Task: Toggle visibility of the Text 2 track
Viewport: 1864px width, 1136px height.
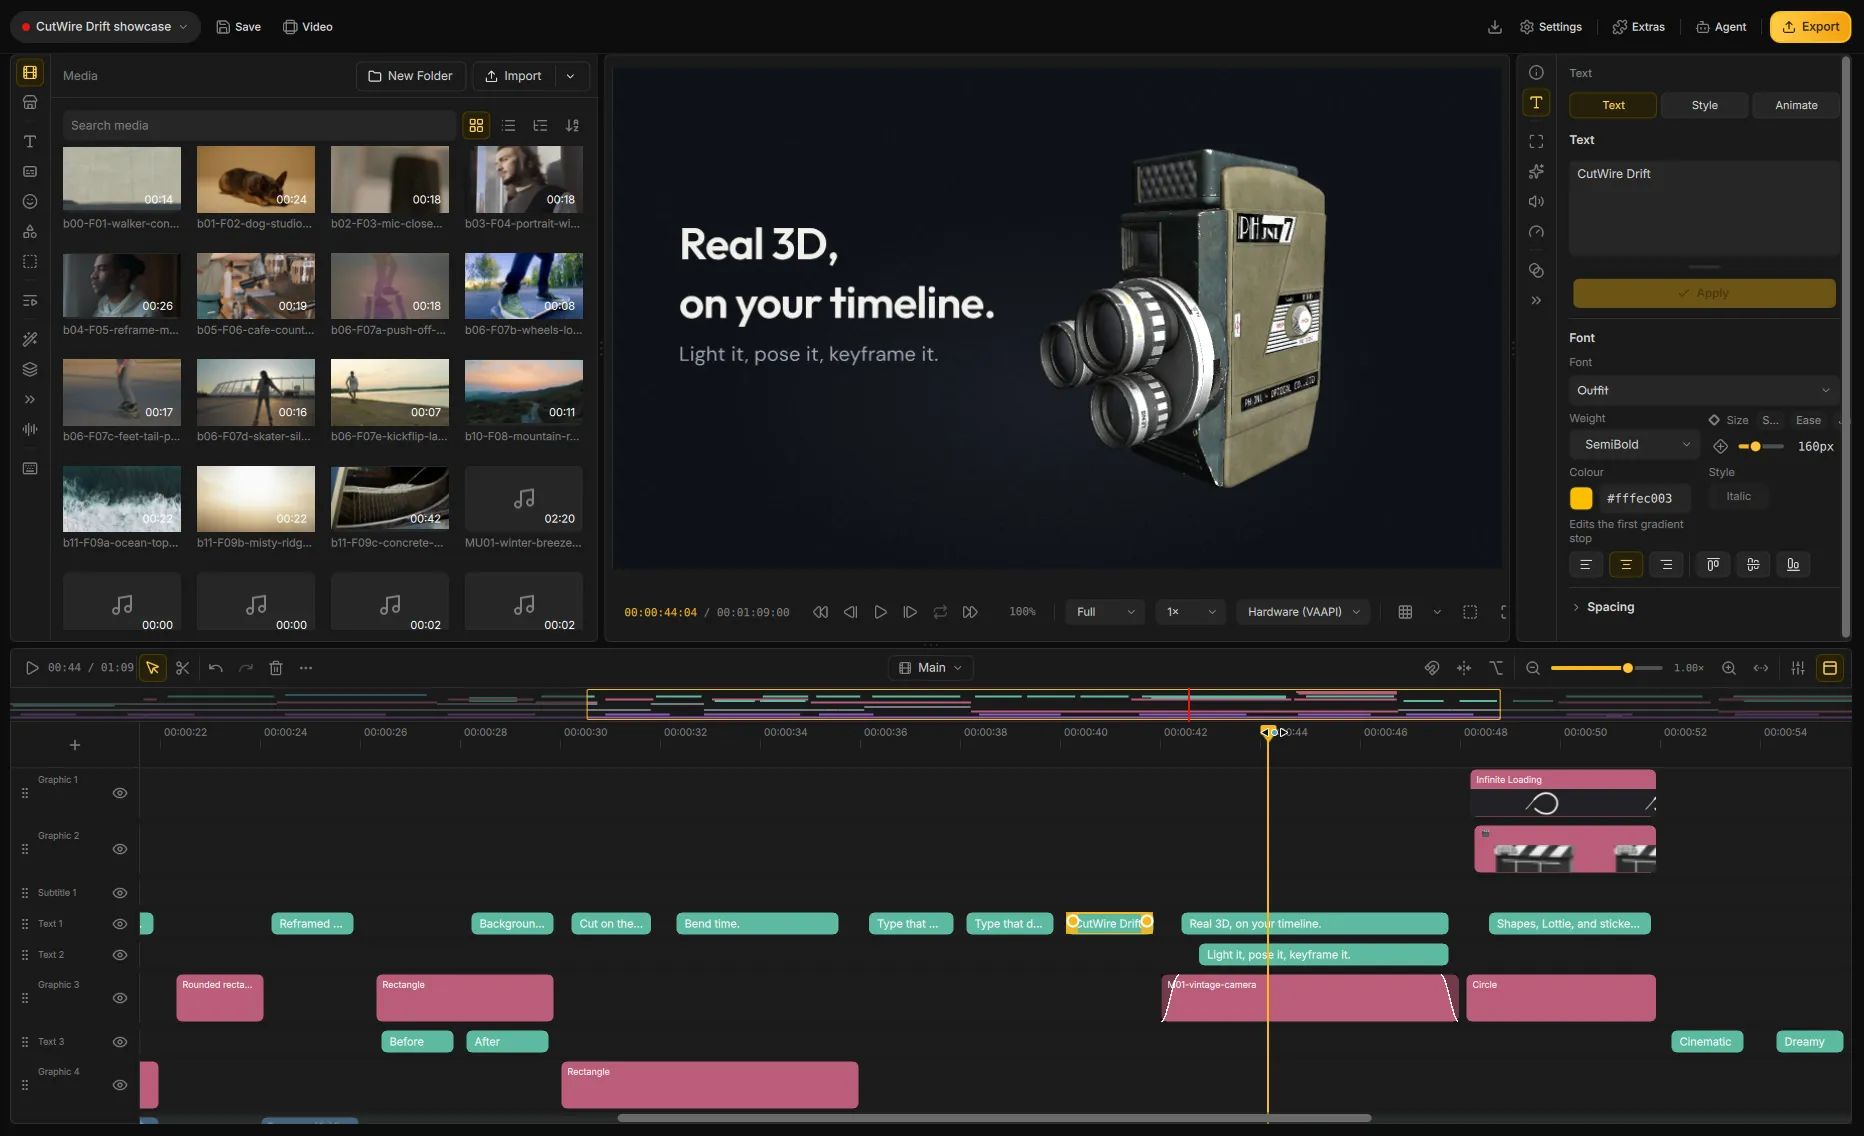Action: [x=120, y=955]
